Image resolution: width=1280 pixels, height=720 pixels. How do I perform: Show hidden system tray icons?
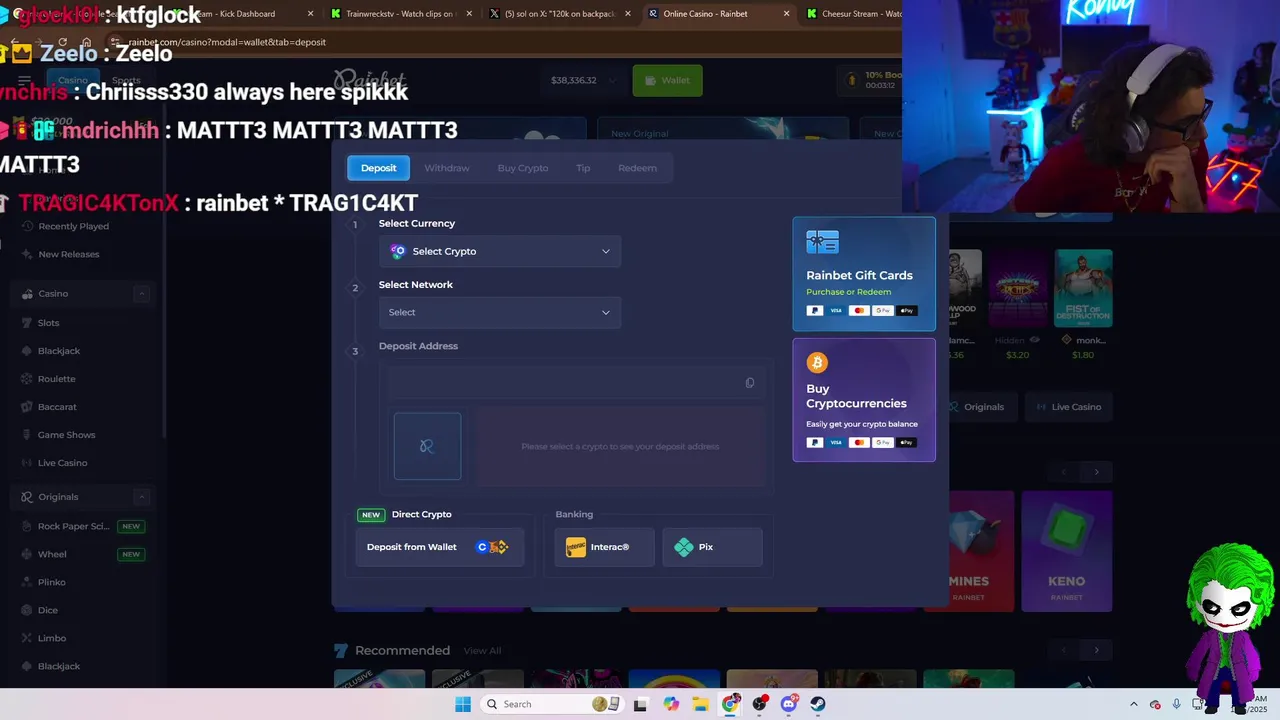(1133, 704)
